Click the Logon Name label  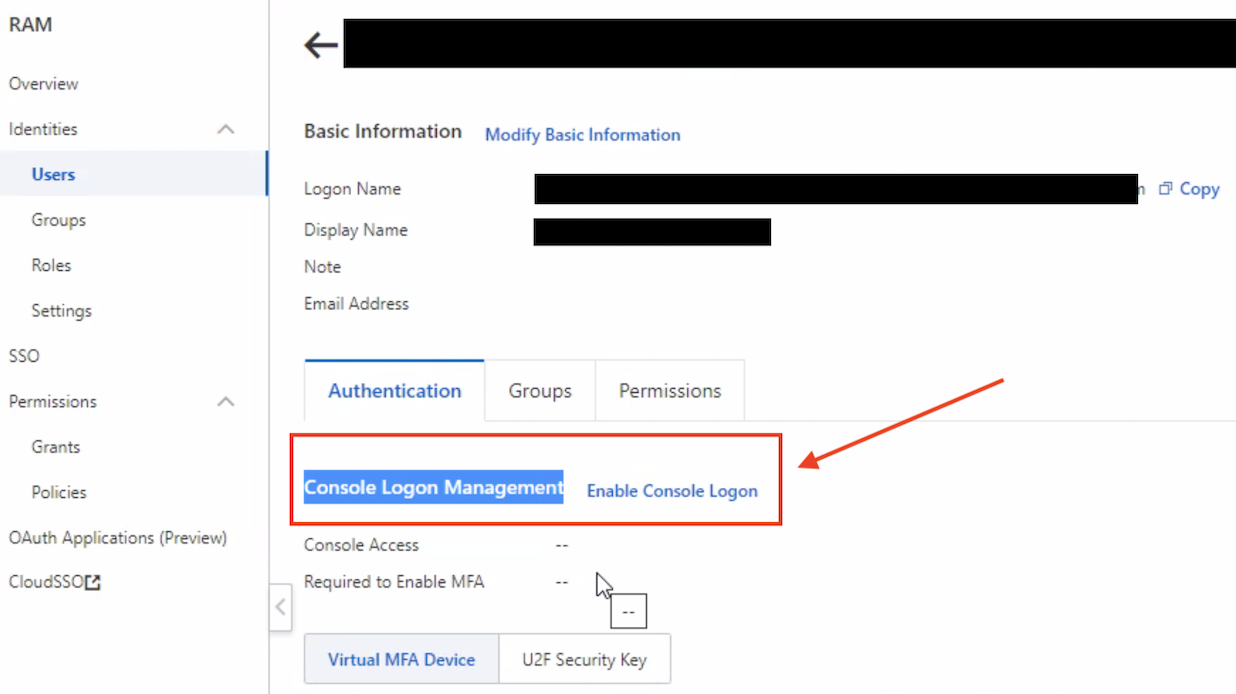352,189
